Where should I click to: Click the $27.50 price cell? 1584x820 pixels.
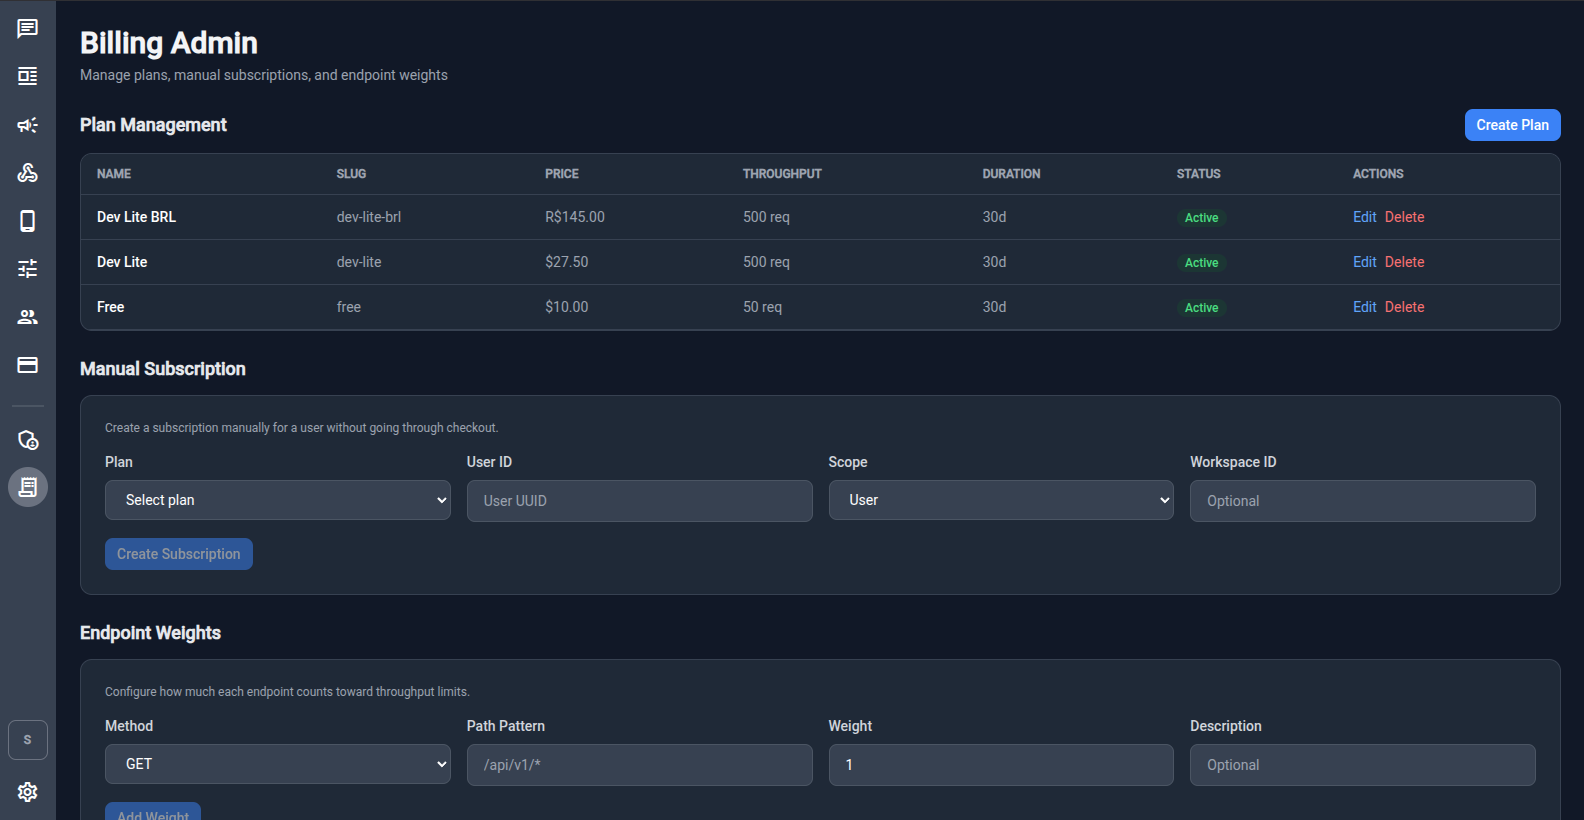[x=567, y=262]
